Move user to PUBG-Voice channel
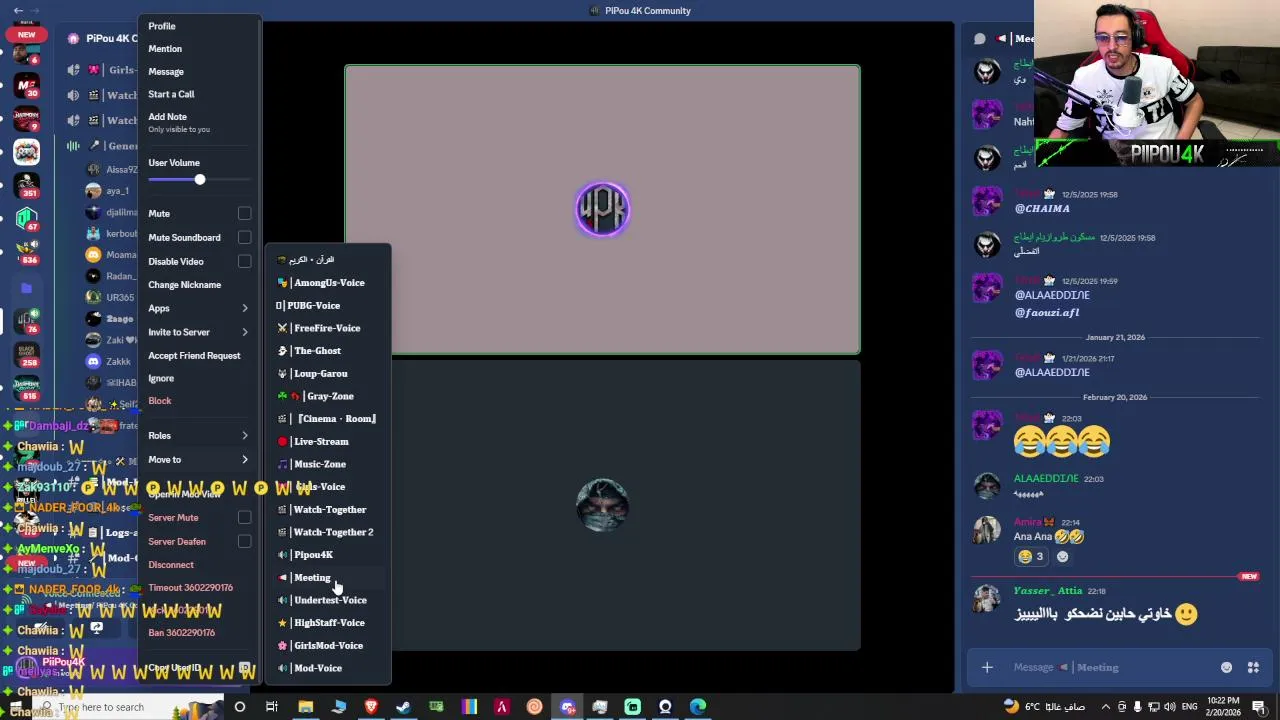Screen dimensions: 1280x720 point(327,306)
